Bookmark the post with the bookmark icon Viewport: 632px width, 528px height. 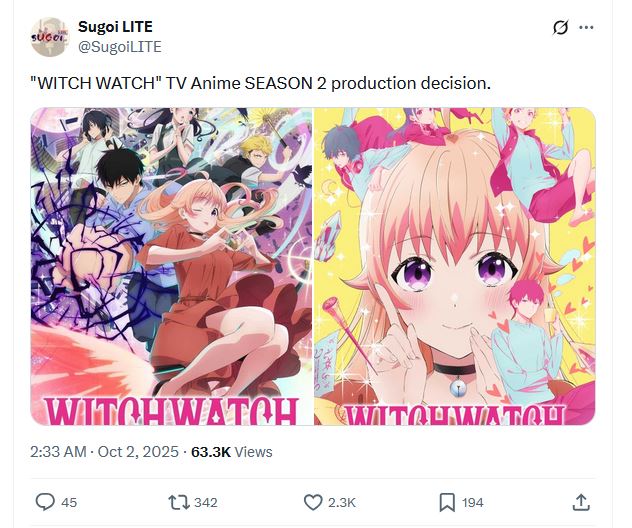point(447,502)
